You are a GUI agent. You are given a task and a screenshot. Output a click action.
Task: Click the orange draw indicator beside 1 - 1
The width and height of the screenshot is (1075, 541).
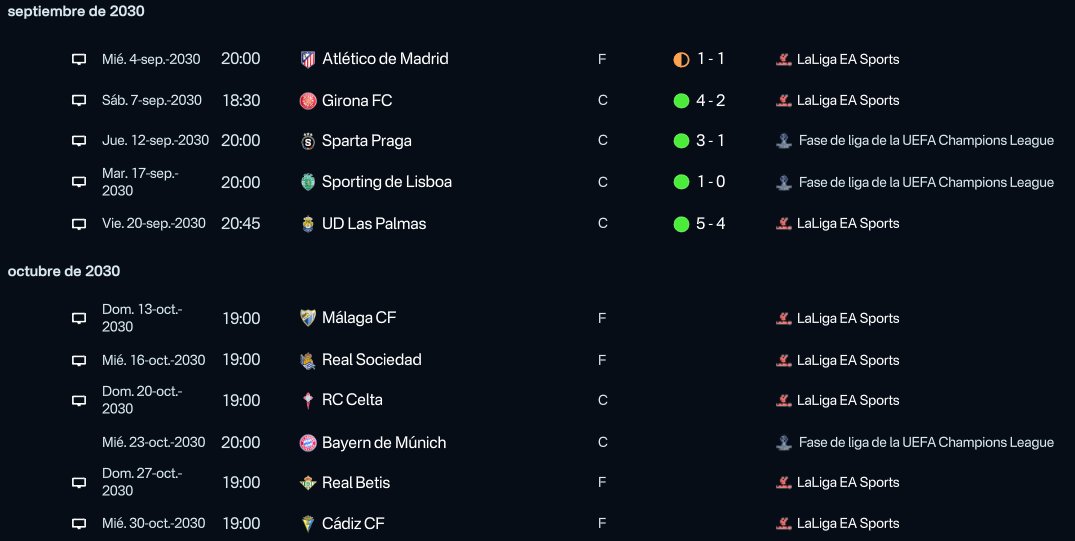681,60
